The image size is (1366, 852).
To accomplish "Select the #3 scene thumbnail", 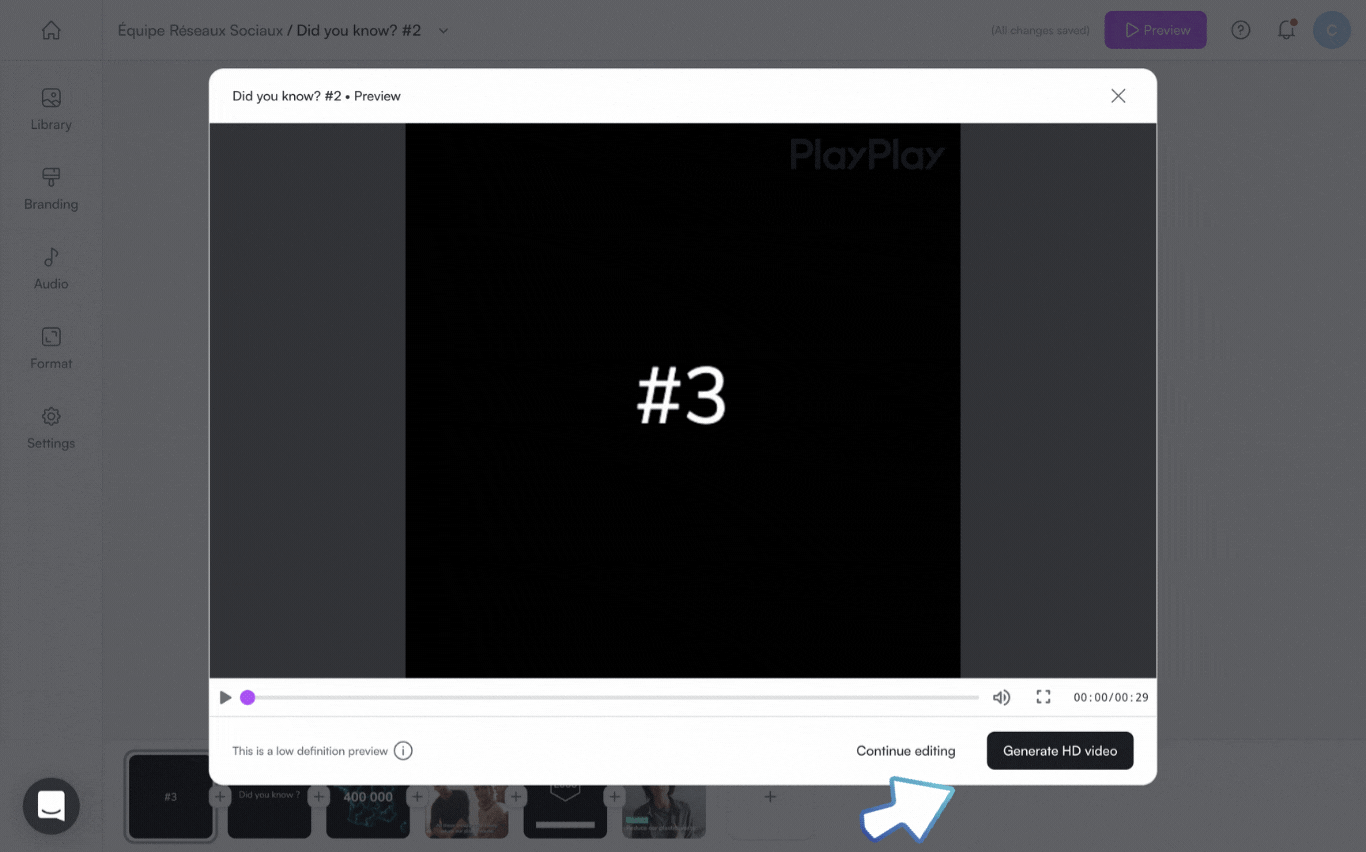I will coord(171,796).
